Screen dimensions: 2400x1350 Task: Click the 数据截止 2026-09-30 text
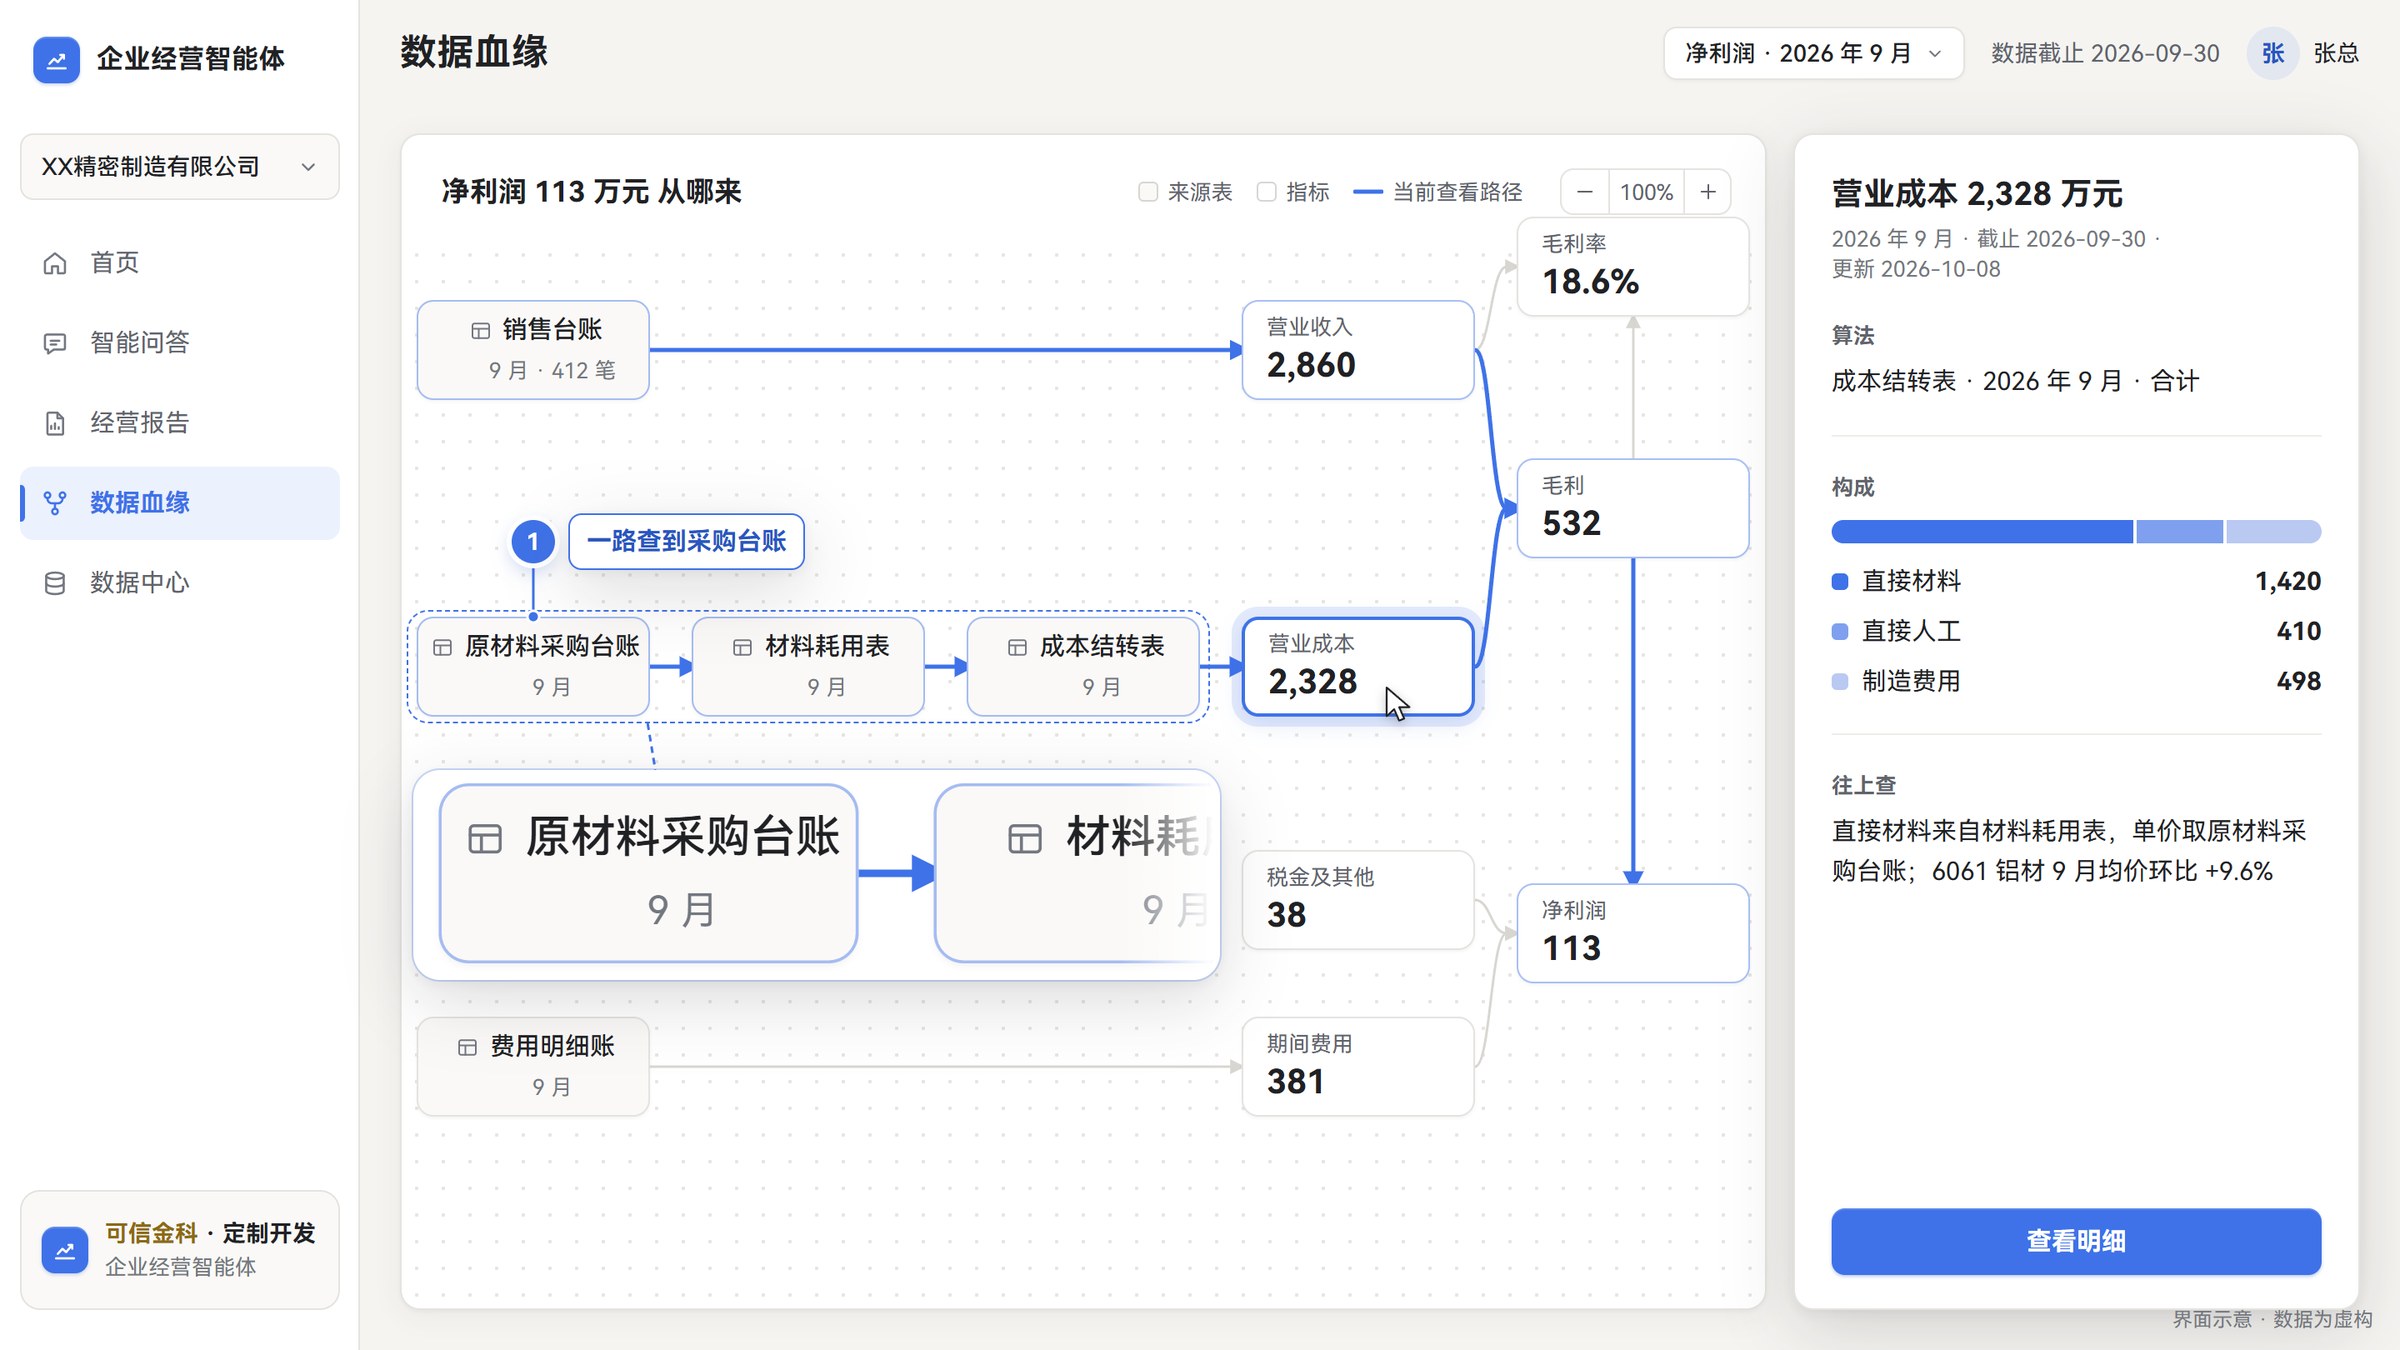2105,53
